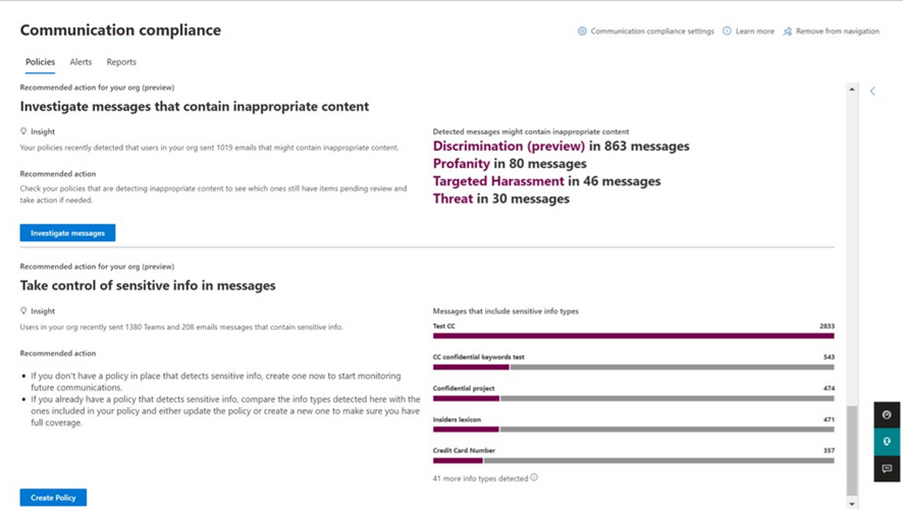Click info icon beside 41 more info types
The height and width of the screenshot is (509, 903).
(534, 477)
